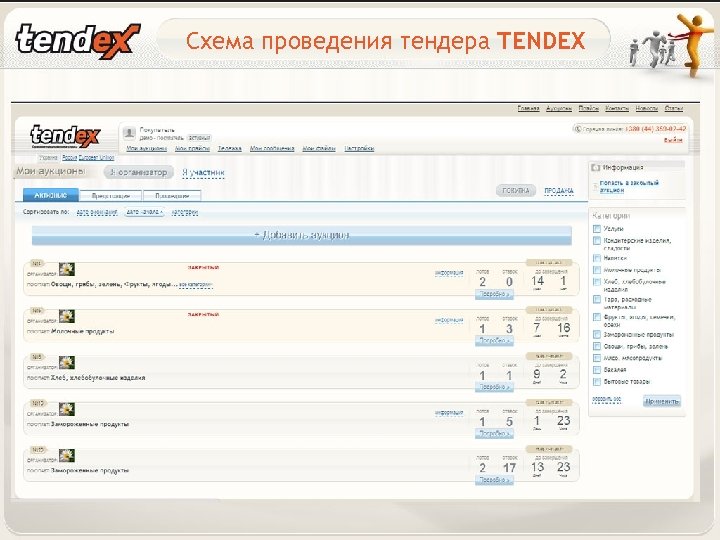The height and width of the screenshot is (540, 720).
Task: Select the Я организатор view
Action: [x=139, y=172]
